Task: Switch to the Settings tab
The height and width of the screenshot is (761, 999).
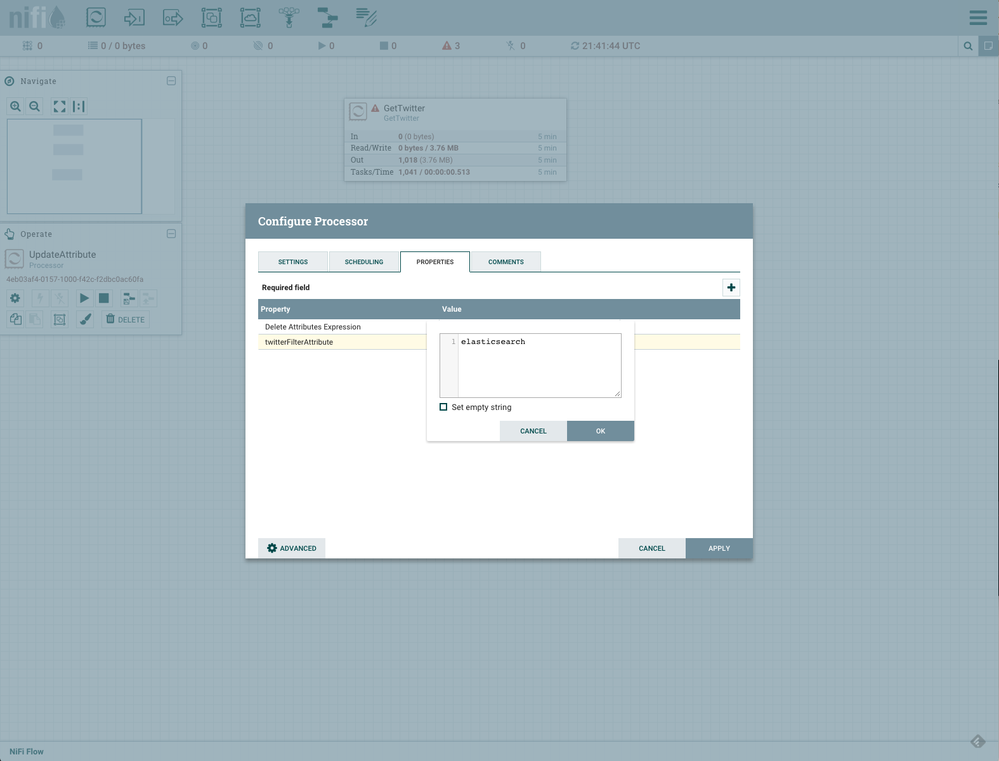Action: point(292,262)
